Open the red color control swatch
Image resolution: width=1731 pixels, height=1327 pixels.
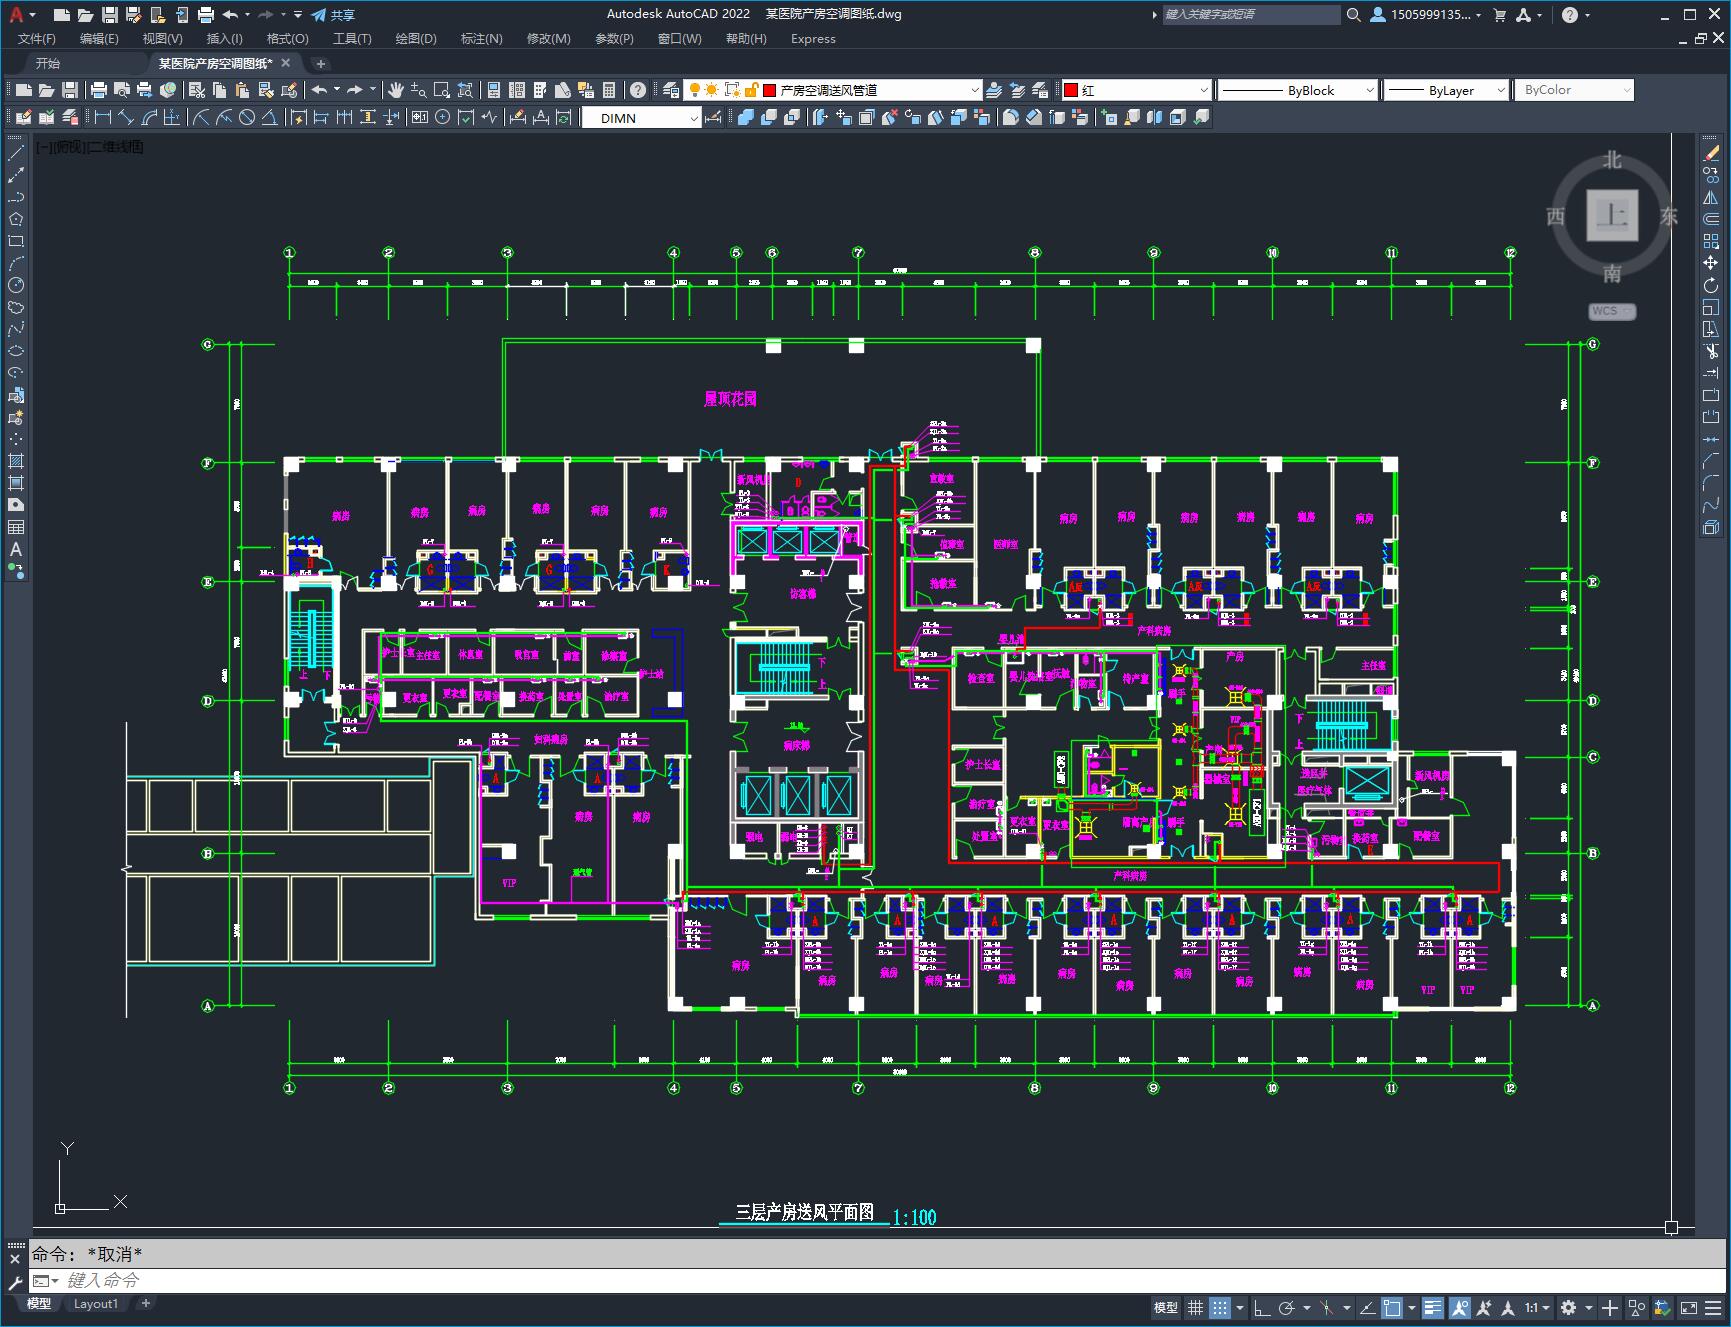click(x=1137, y=90)
